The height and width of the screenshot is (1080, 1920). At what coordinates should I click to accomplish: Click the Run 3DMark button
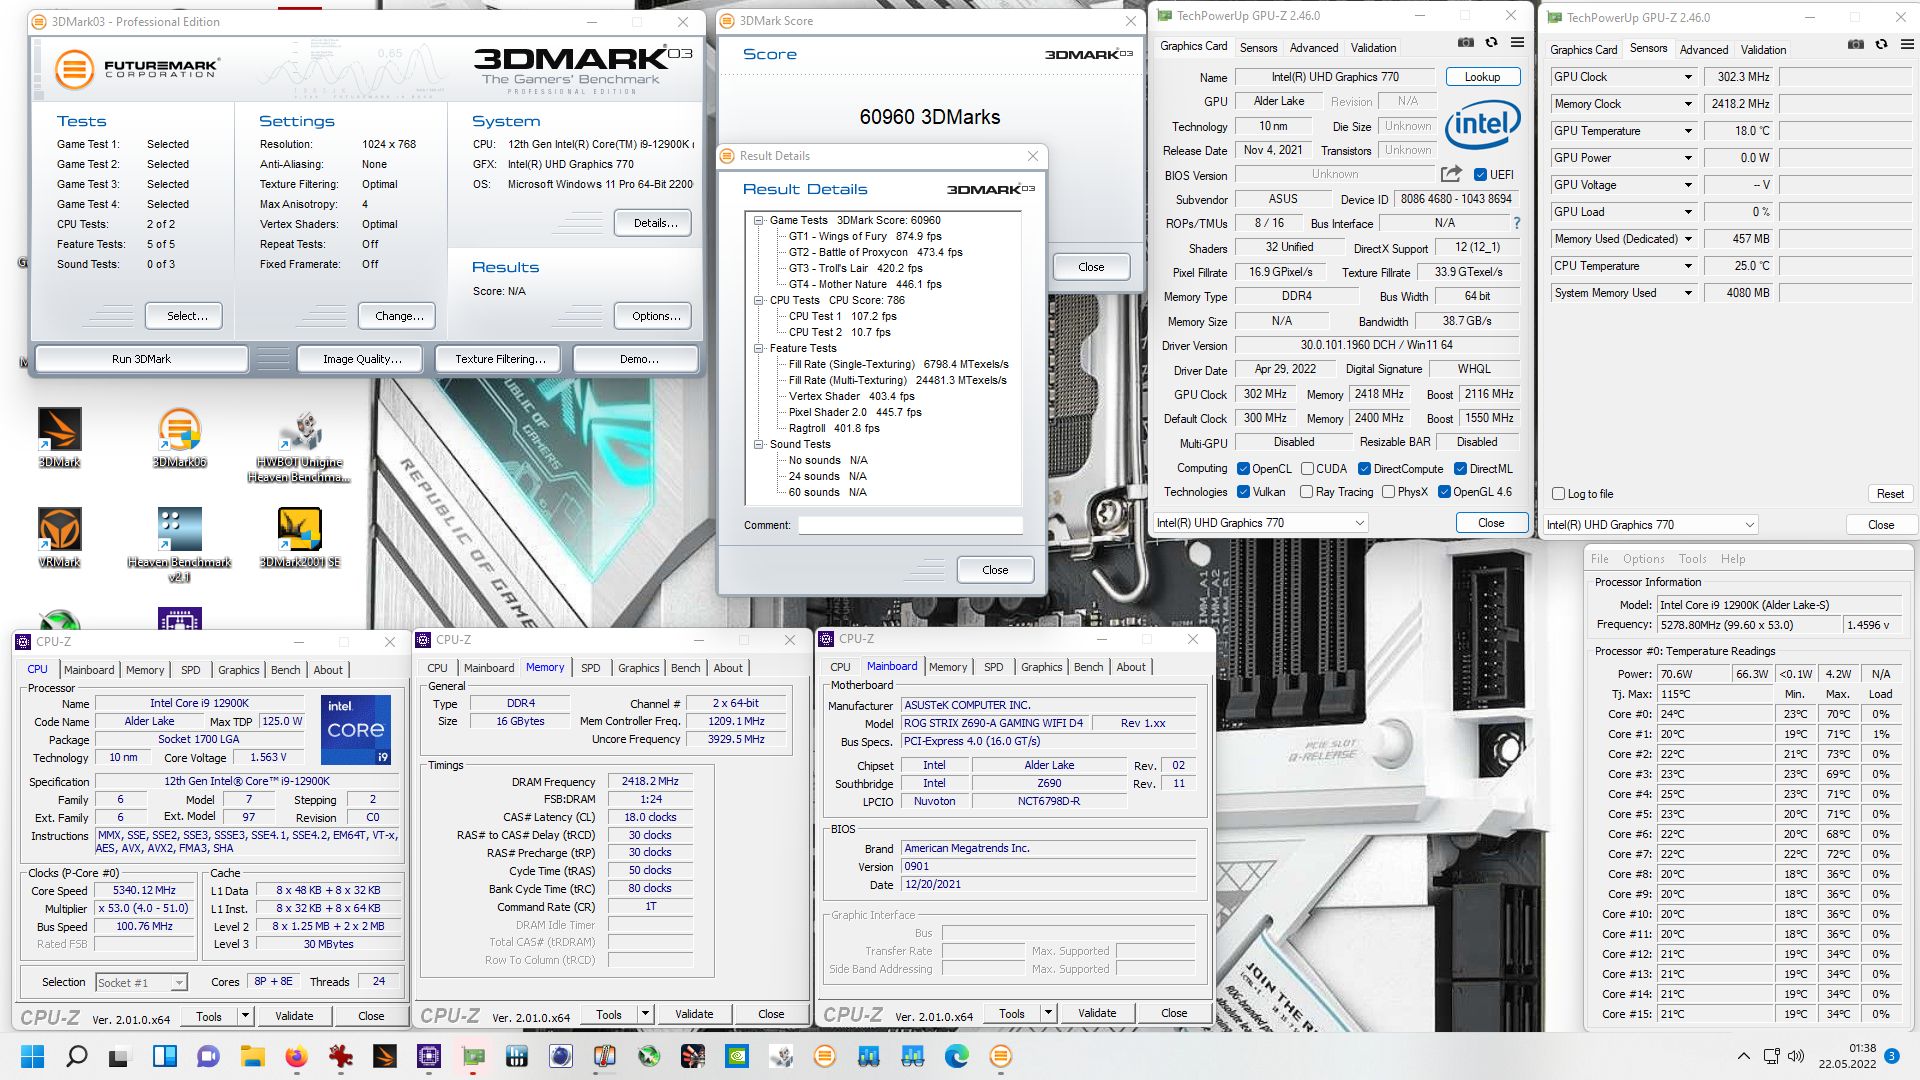(x=141, y=359)
